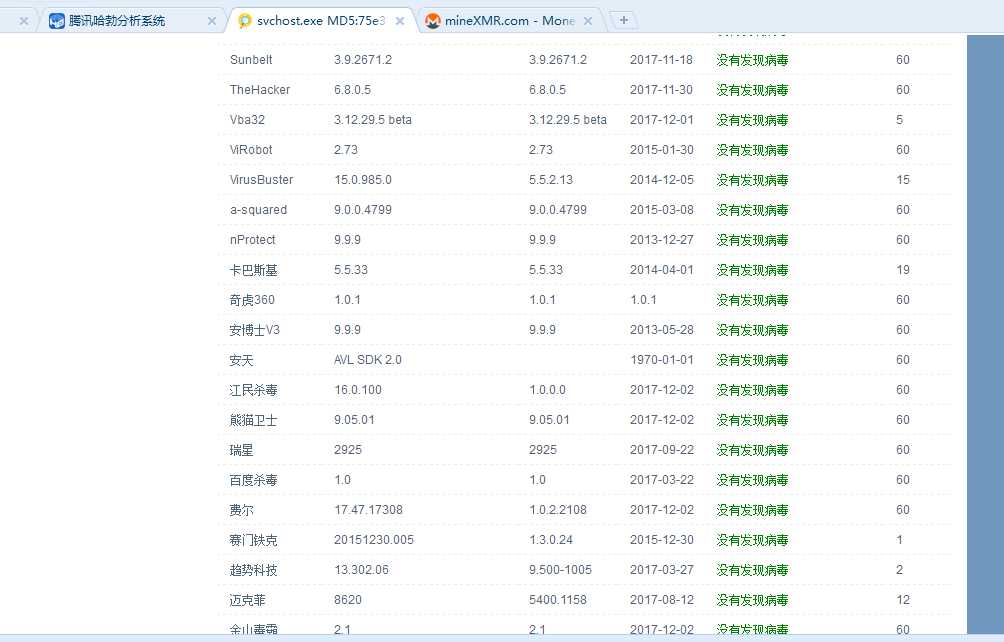Open a new browser tab

coord(624,20)
